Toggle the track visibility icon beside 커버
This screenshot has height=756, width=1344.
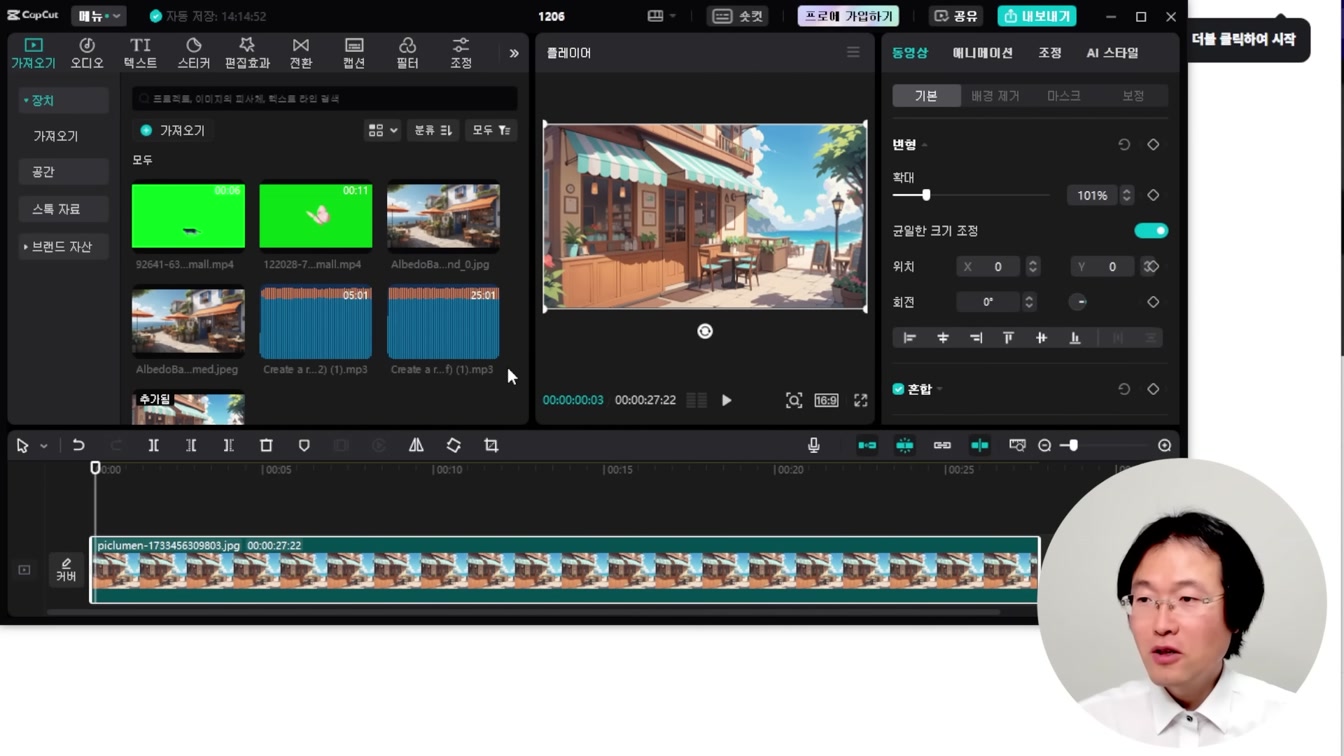click(x=24, y=570)
